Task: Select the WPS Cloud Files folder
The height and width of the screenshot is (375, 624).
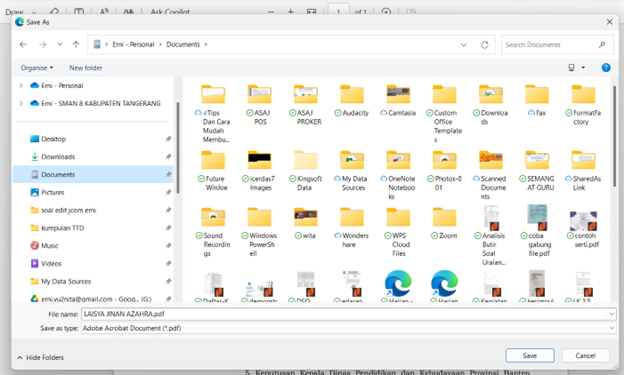Action: tap(398, 232)
